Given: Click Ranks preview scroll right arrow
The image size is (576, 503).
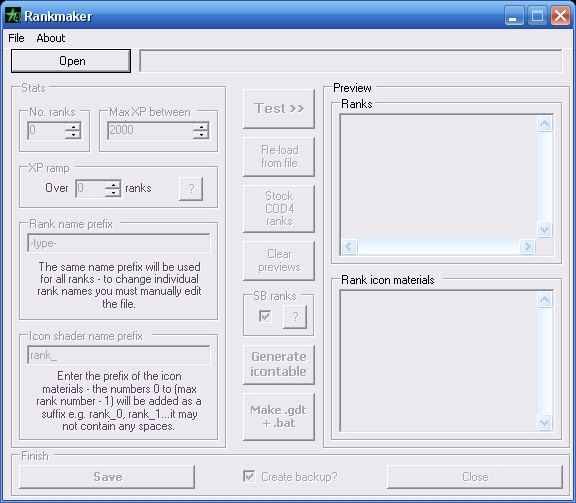Looking at the screenshot, I should tap(527, 246).
